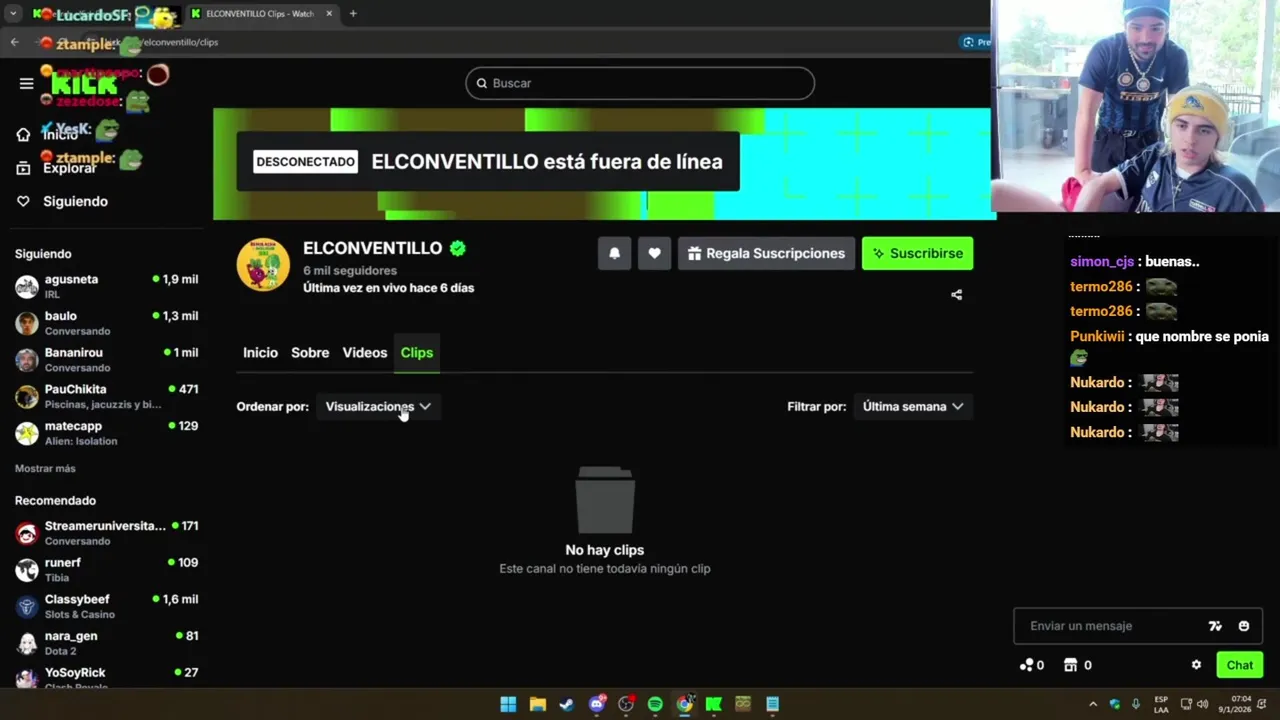Viewport: 1280px width, 720px height.
Task: Open File Explorer from taskbar
Action: [537, 704]
